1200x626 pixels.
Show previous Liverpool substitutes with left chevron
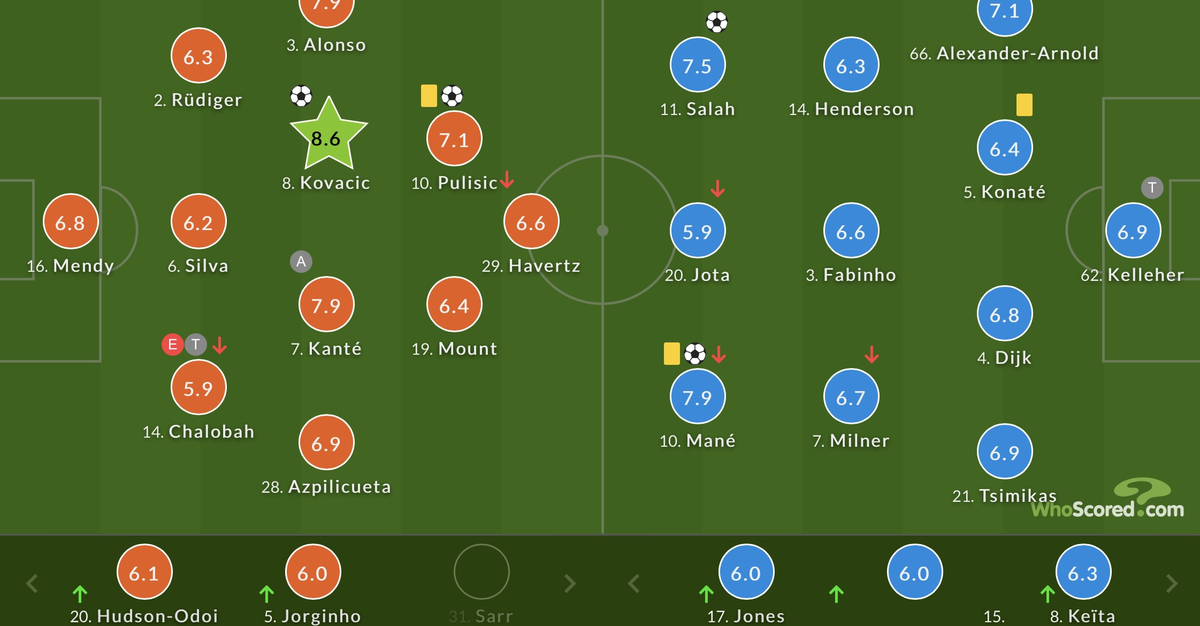632,583
